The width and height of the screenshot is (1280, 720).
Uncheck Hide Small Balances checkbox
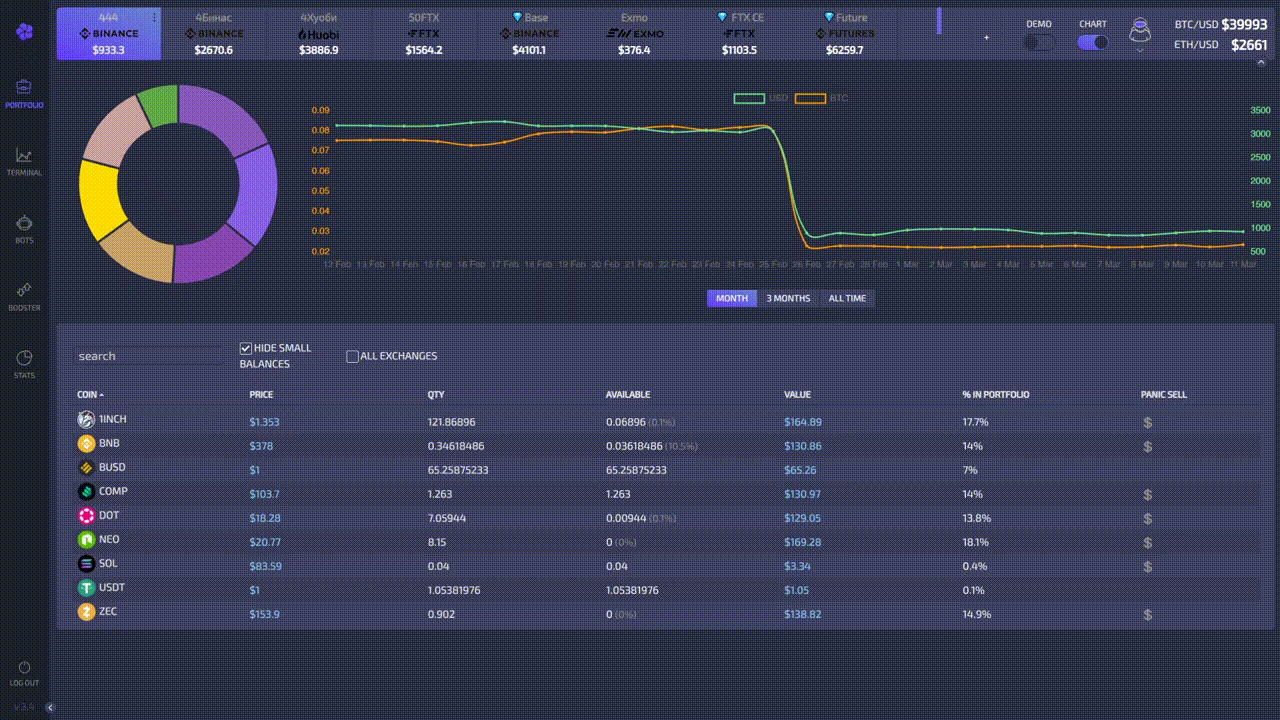click(246, 348)
